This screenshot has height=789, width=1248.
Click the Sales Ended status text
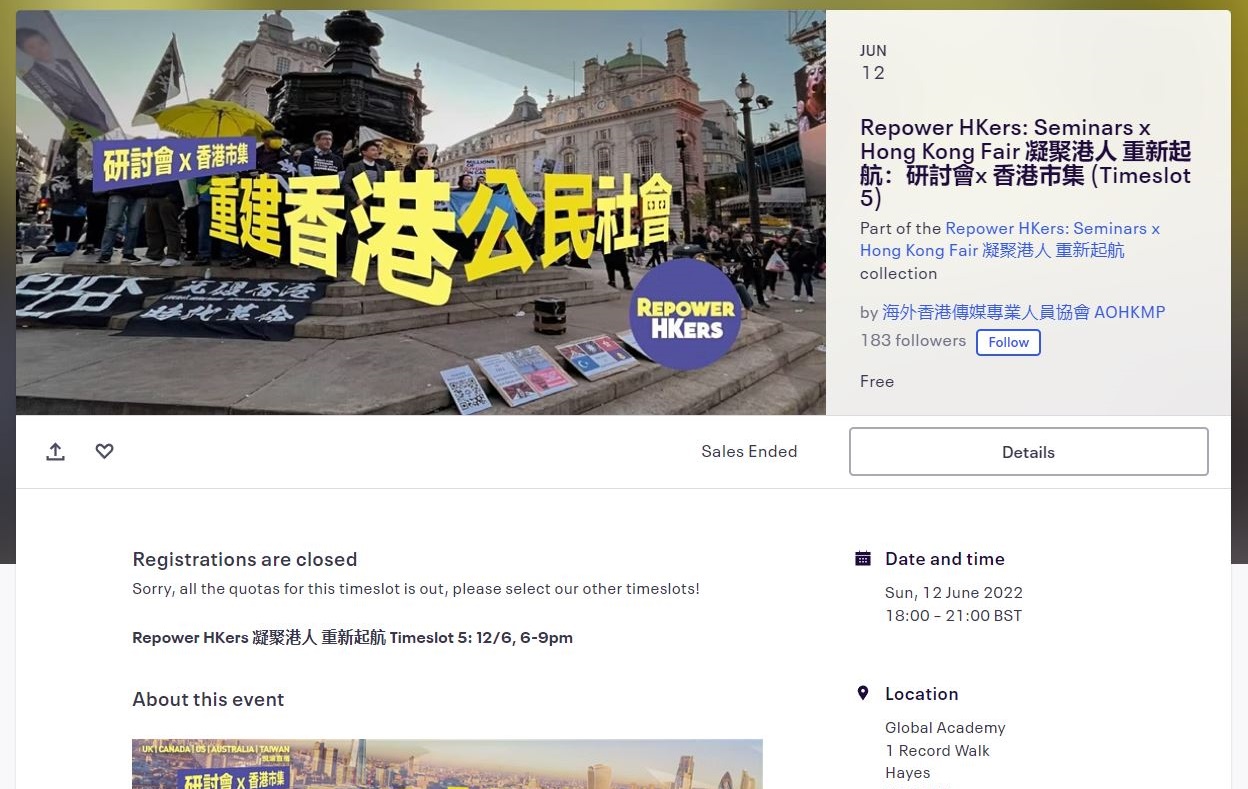pos(749,452)
